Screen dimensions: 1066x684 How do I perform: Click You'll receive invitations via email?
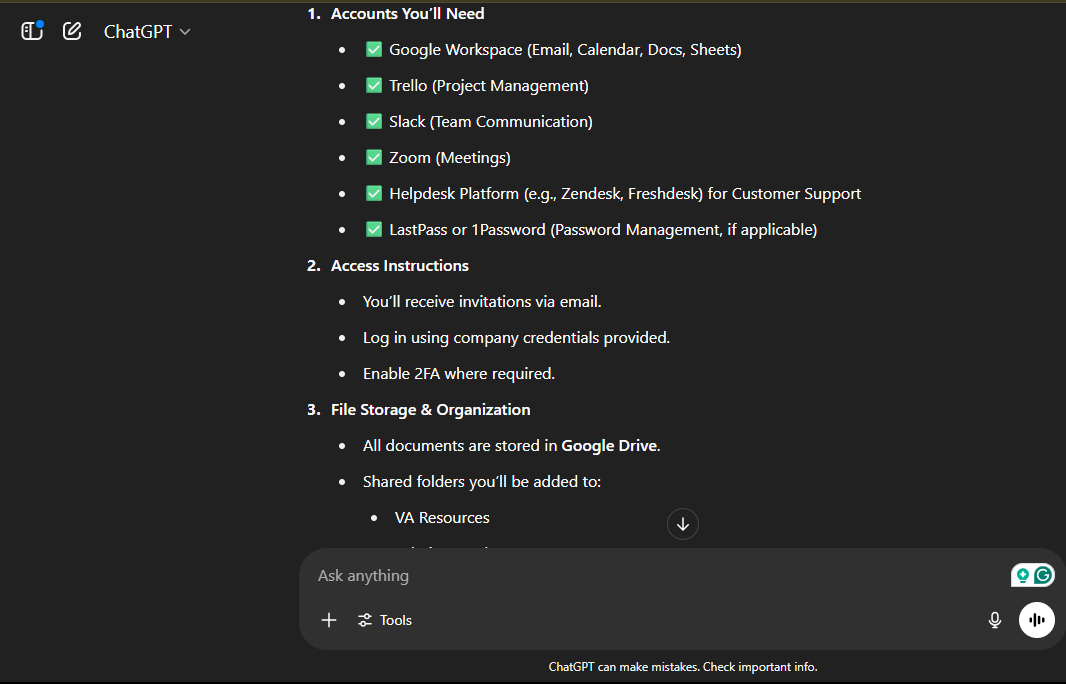(482, 302)
